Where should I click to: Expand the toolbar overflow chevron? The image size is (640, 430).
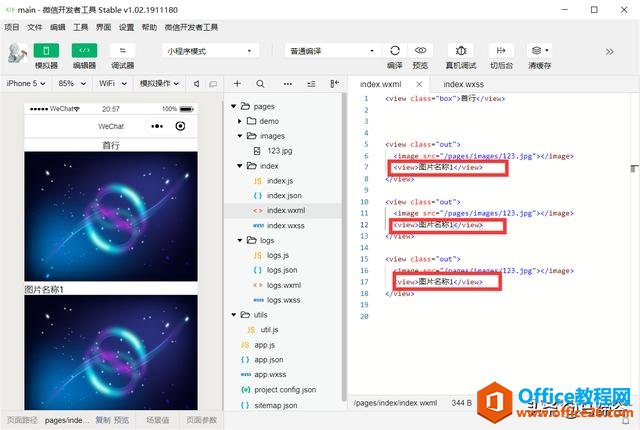pos(609,51)
